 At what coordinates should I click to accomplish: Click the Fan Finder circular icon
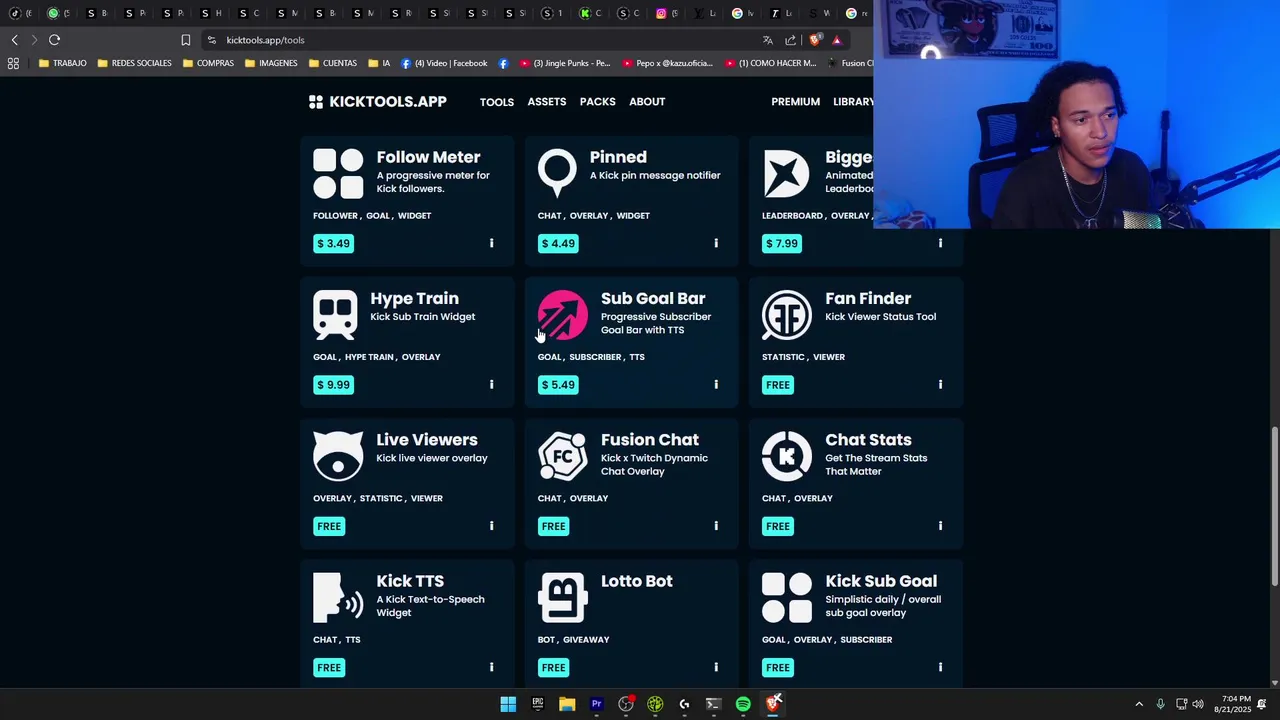[787, 315]
